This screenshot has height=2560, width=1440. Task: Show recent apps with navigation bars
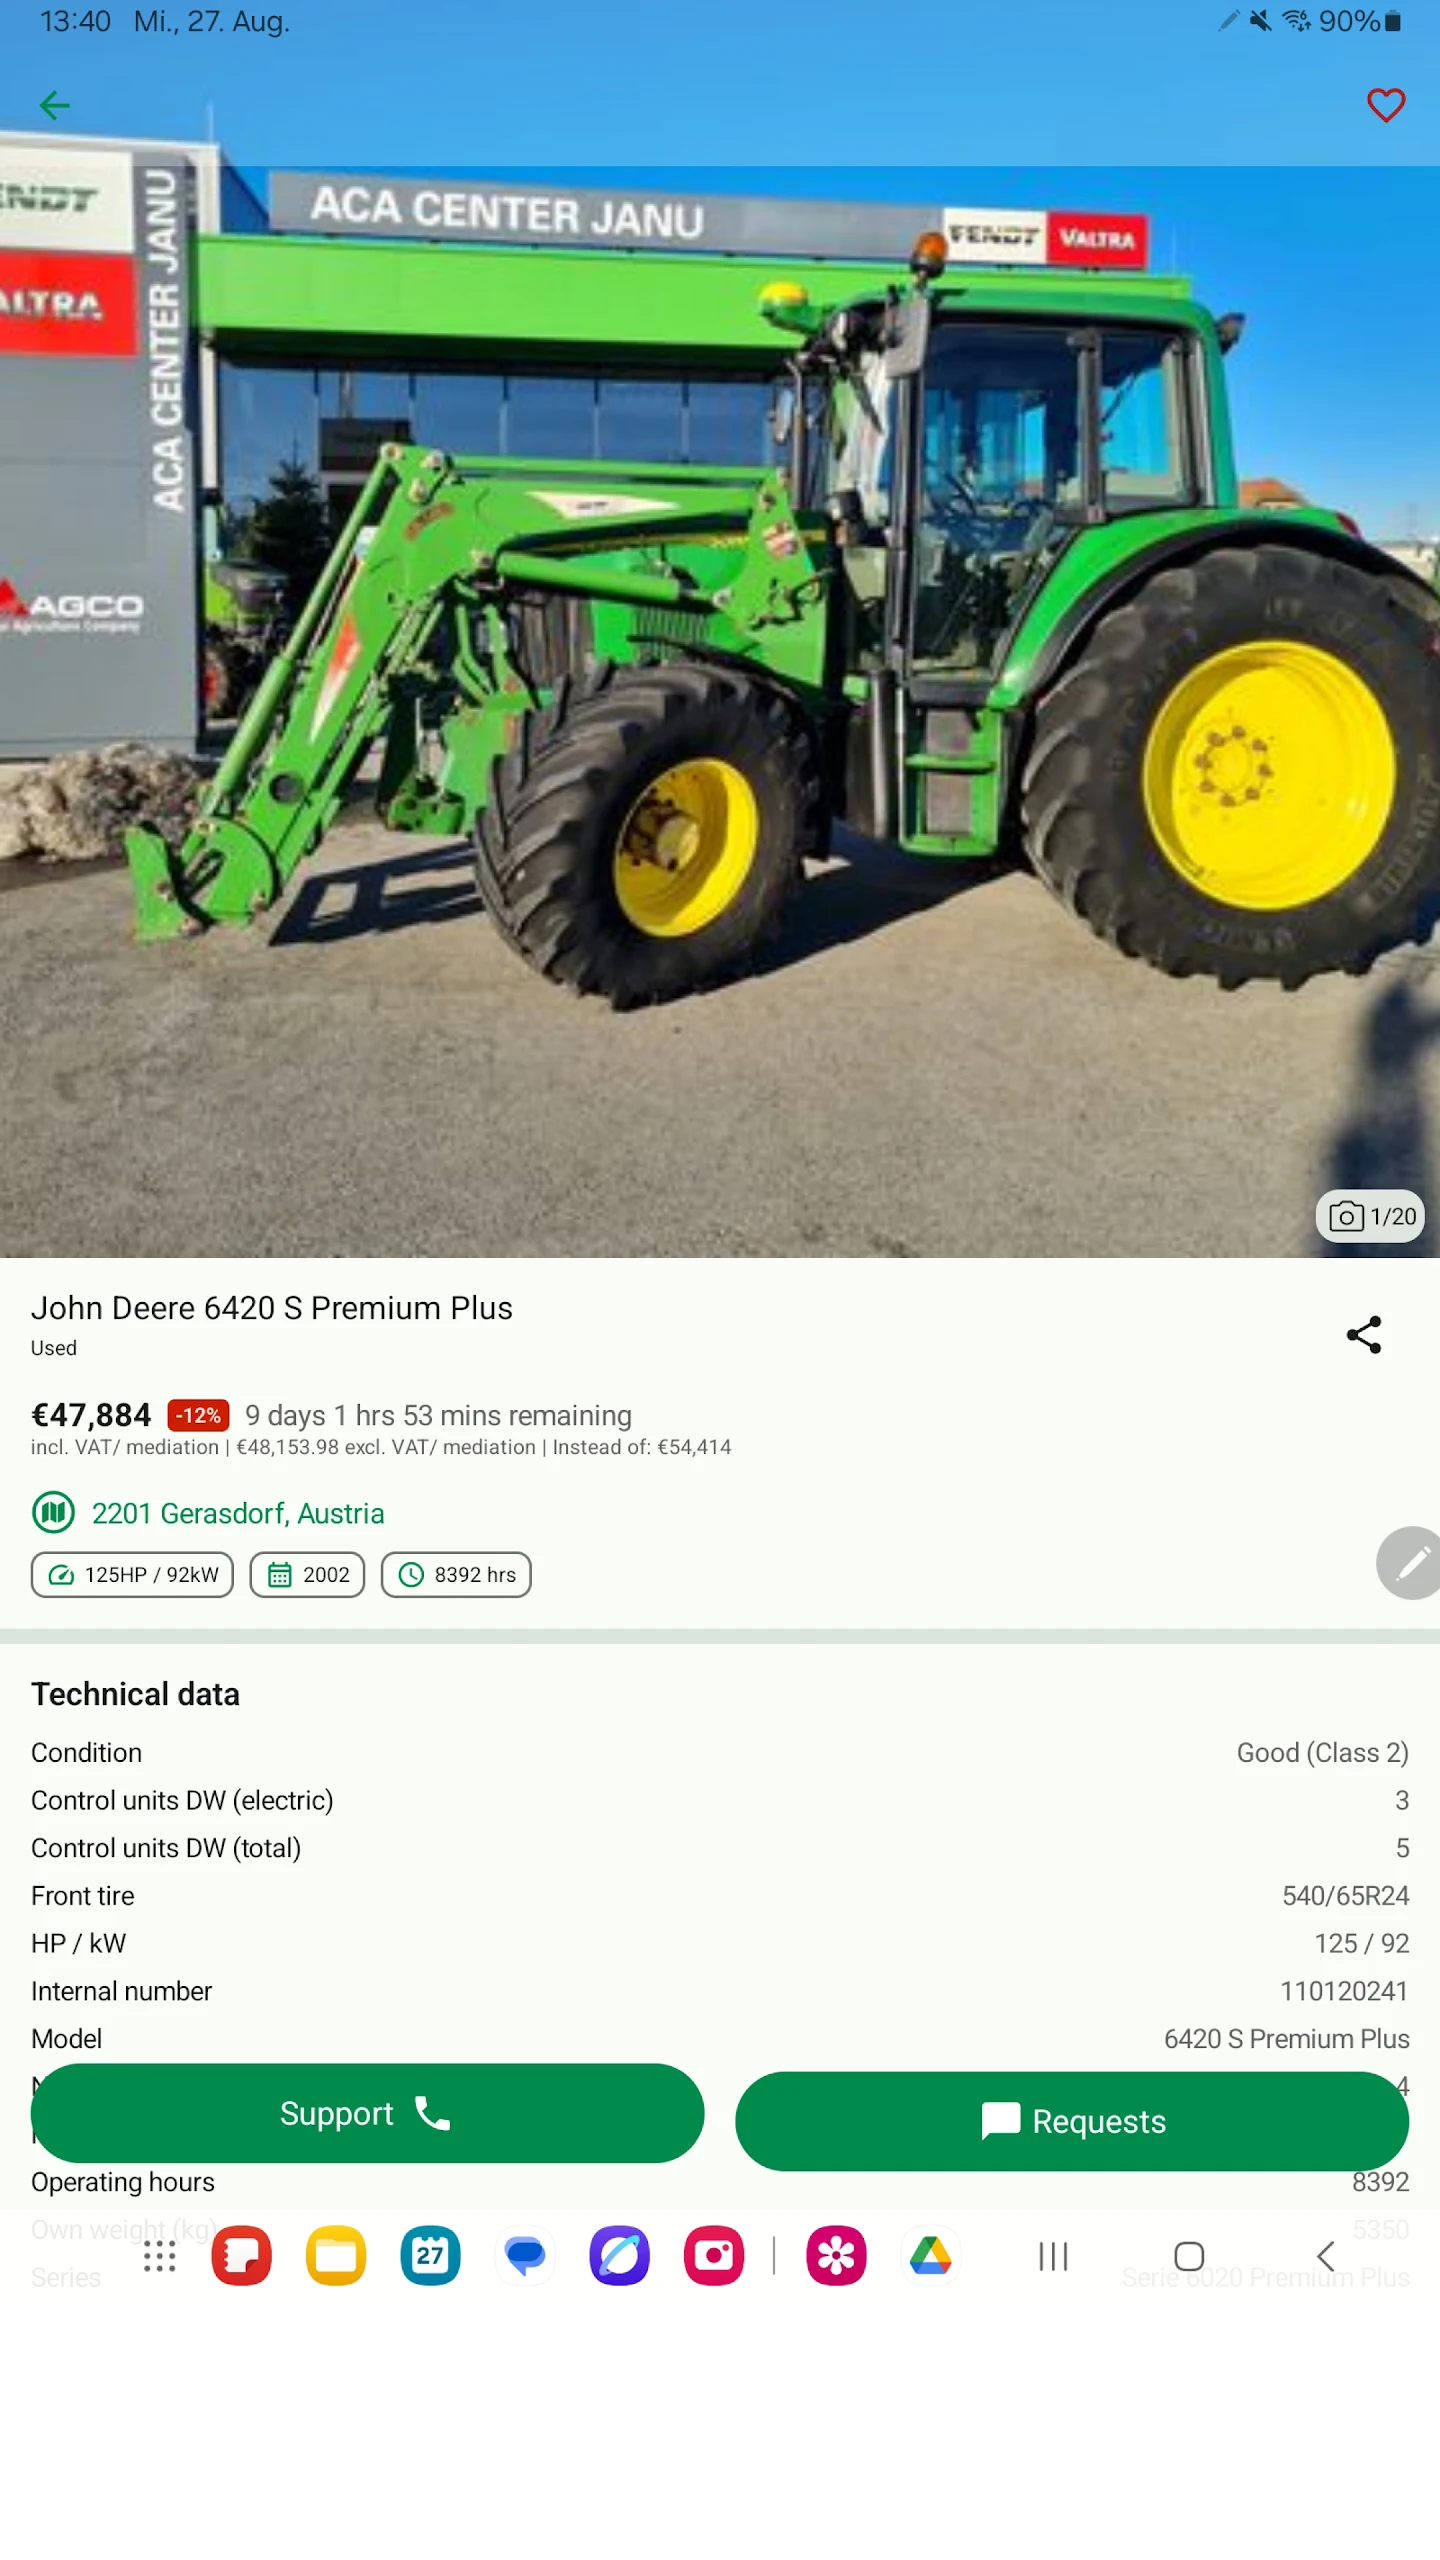click(x=1053, y=2256)
